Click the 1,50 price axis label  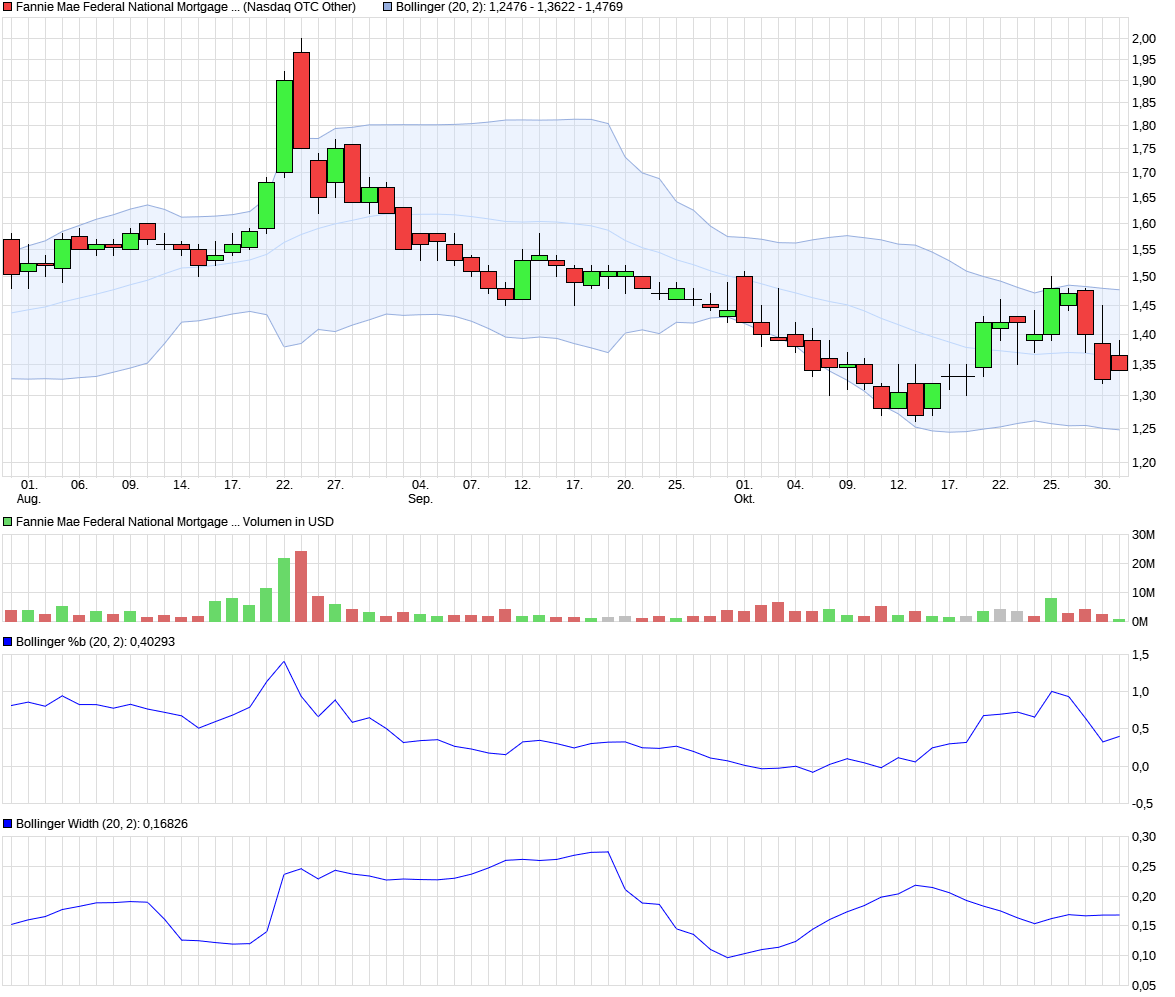tap(1144, 277)
